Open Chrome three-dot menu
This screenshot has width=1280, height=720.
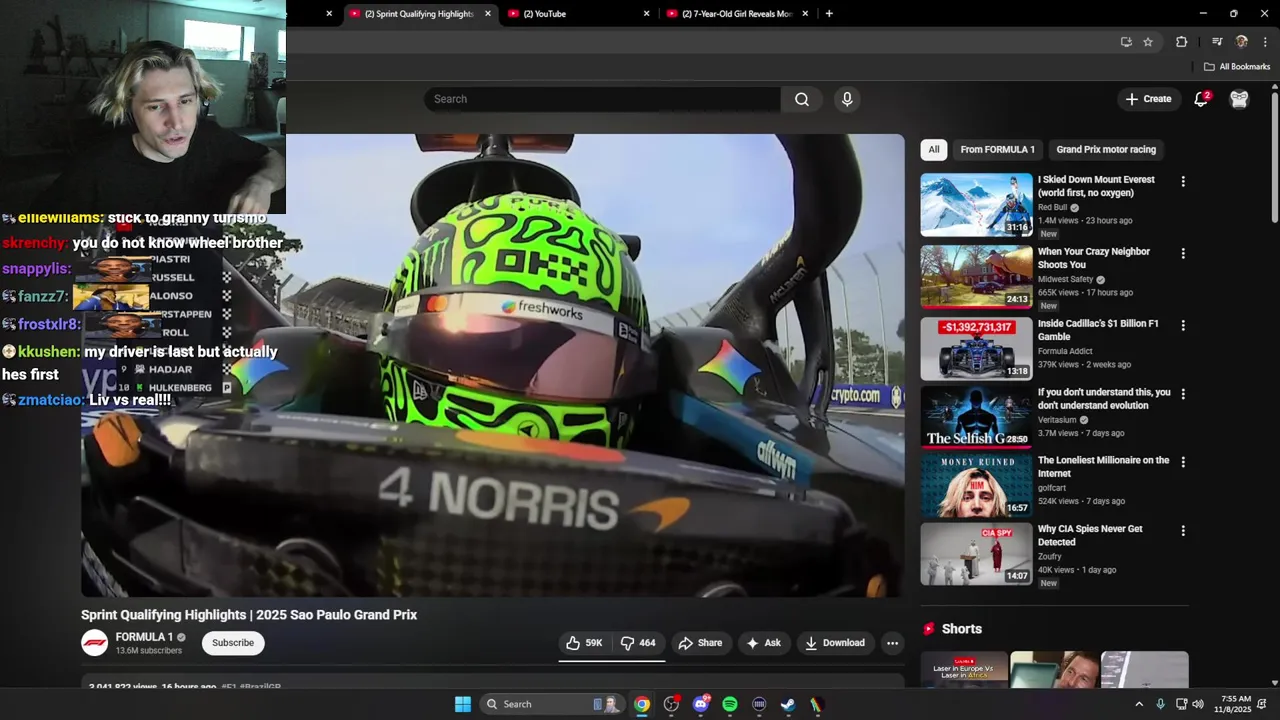[x=1265, y=42]
